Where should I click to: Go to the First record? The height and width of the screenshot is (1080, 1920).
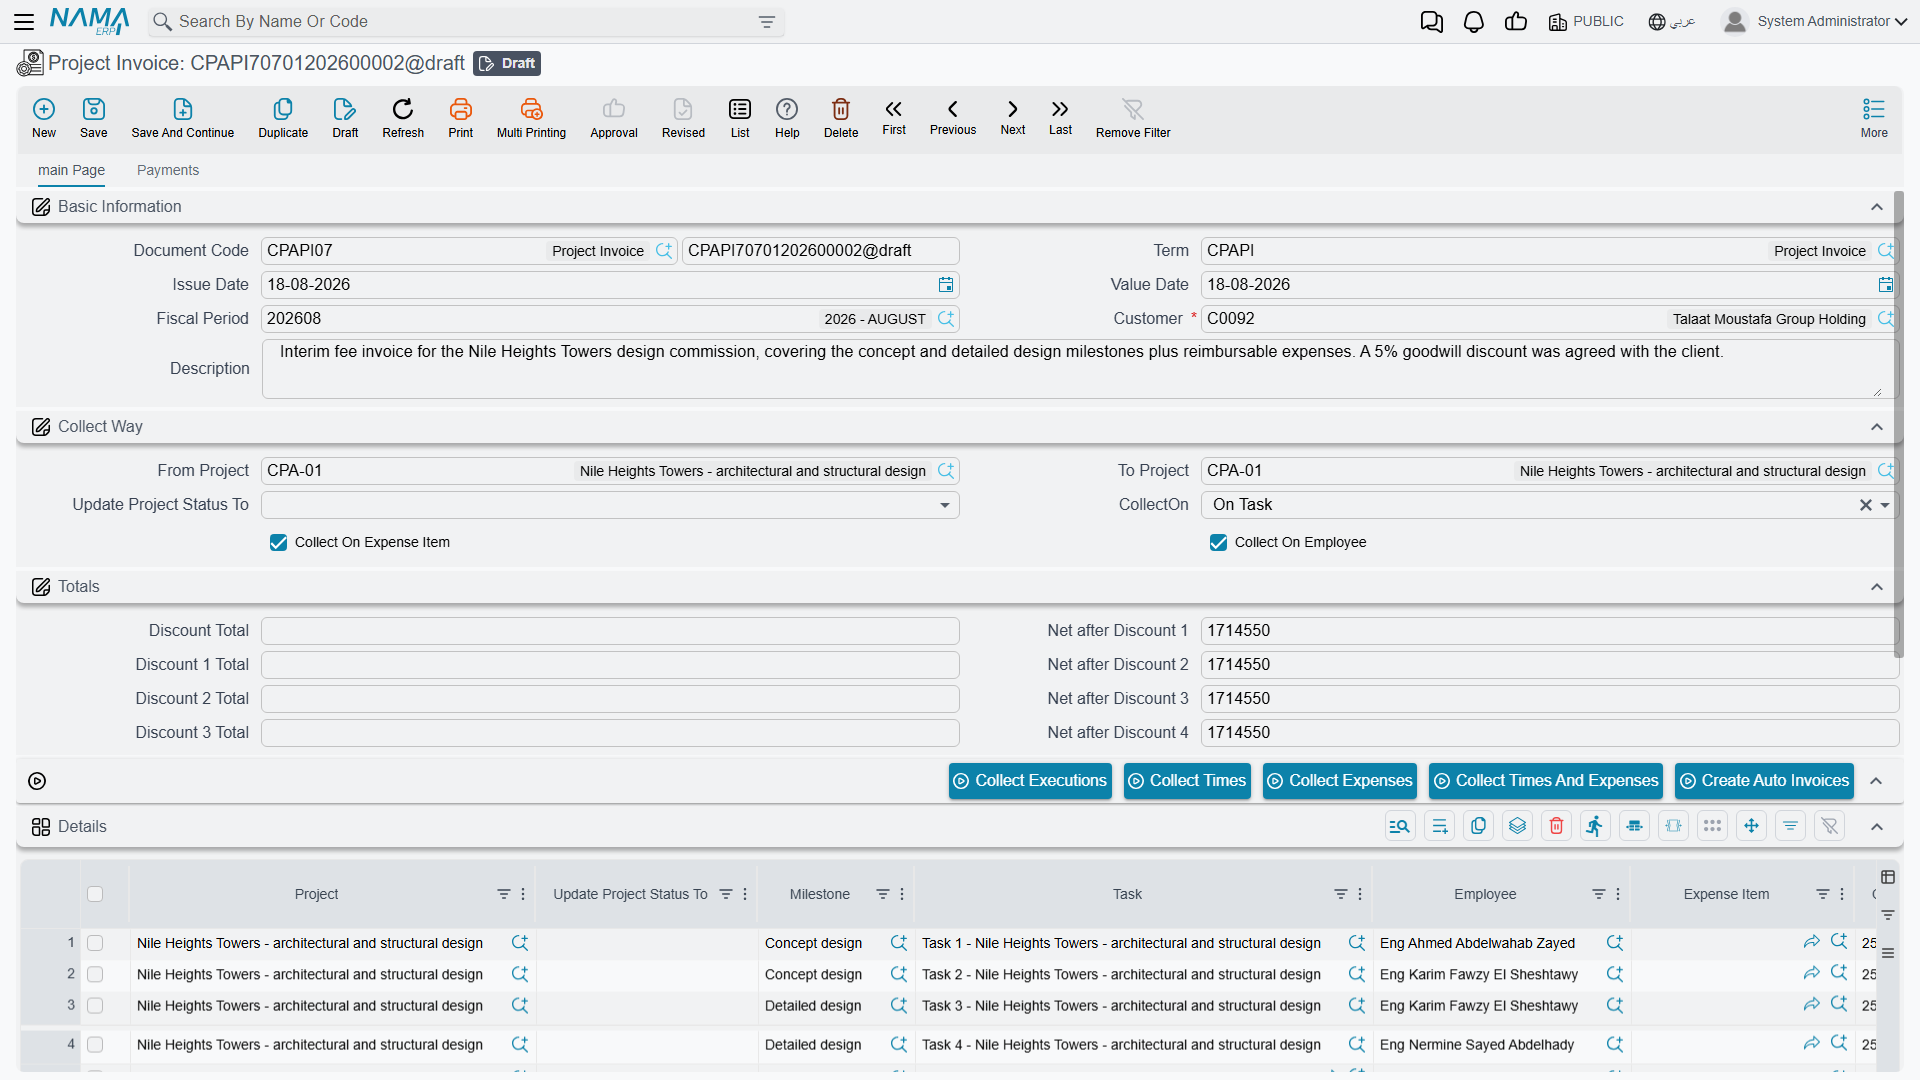tap(894, 117)
